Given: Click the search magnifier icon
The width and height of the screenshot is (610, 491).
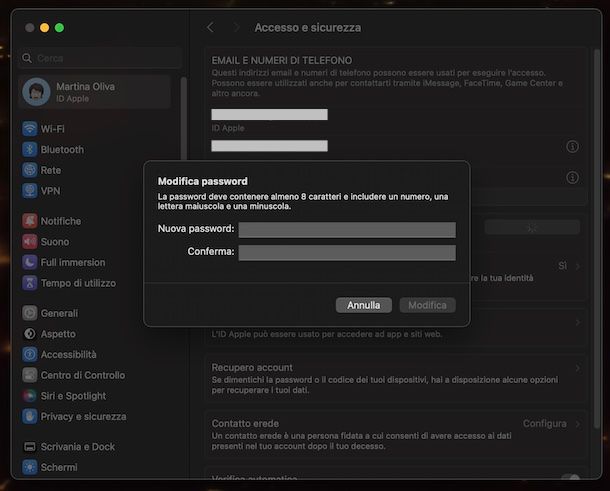Looking at the screenshot, I should click(x=27, y=58).
